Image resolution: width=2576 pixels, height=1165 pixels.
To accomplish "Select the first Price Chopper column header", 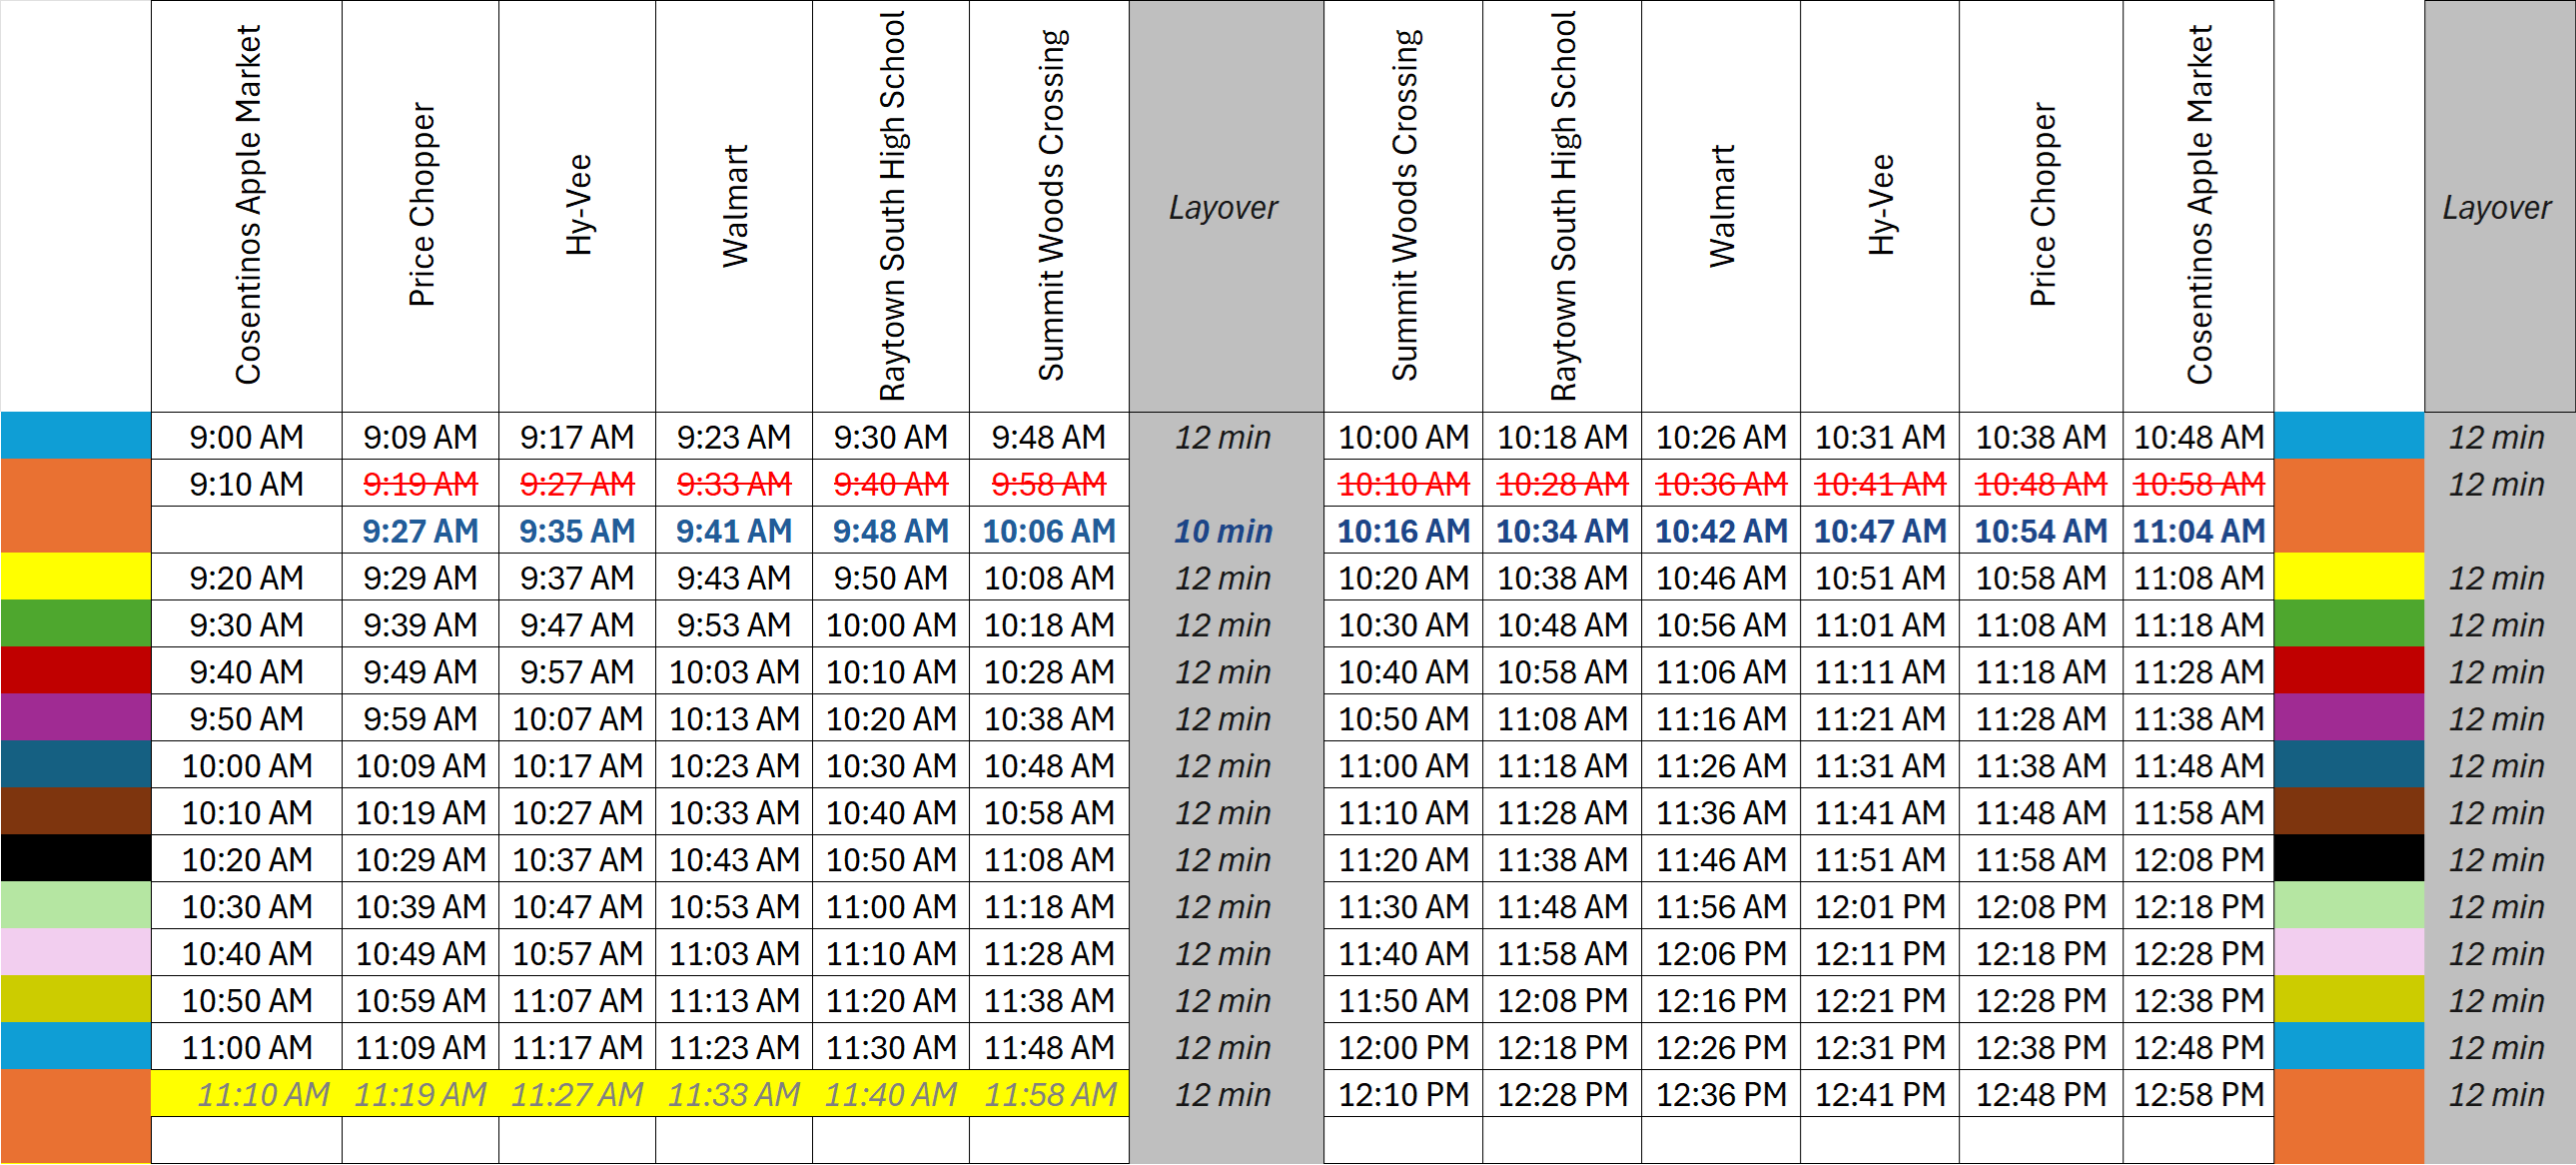I will (x=421, y=205).
